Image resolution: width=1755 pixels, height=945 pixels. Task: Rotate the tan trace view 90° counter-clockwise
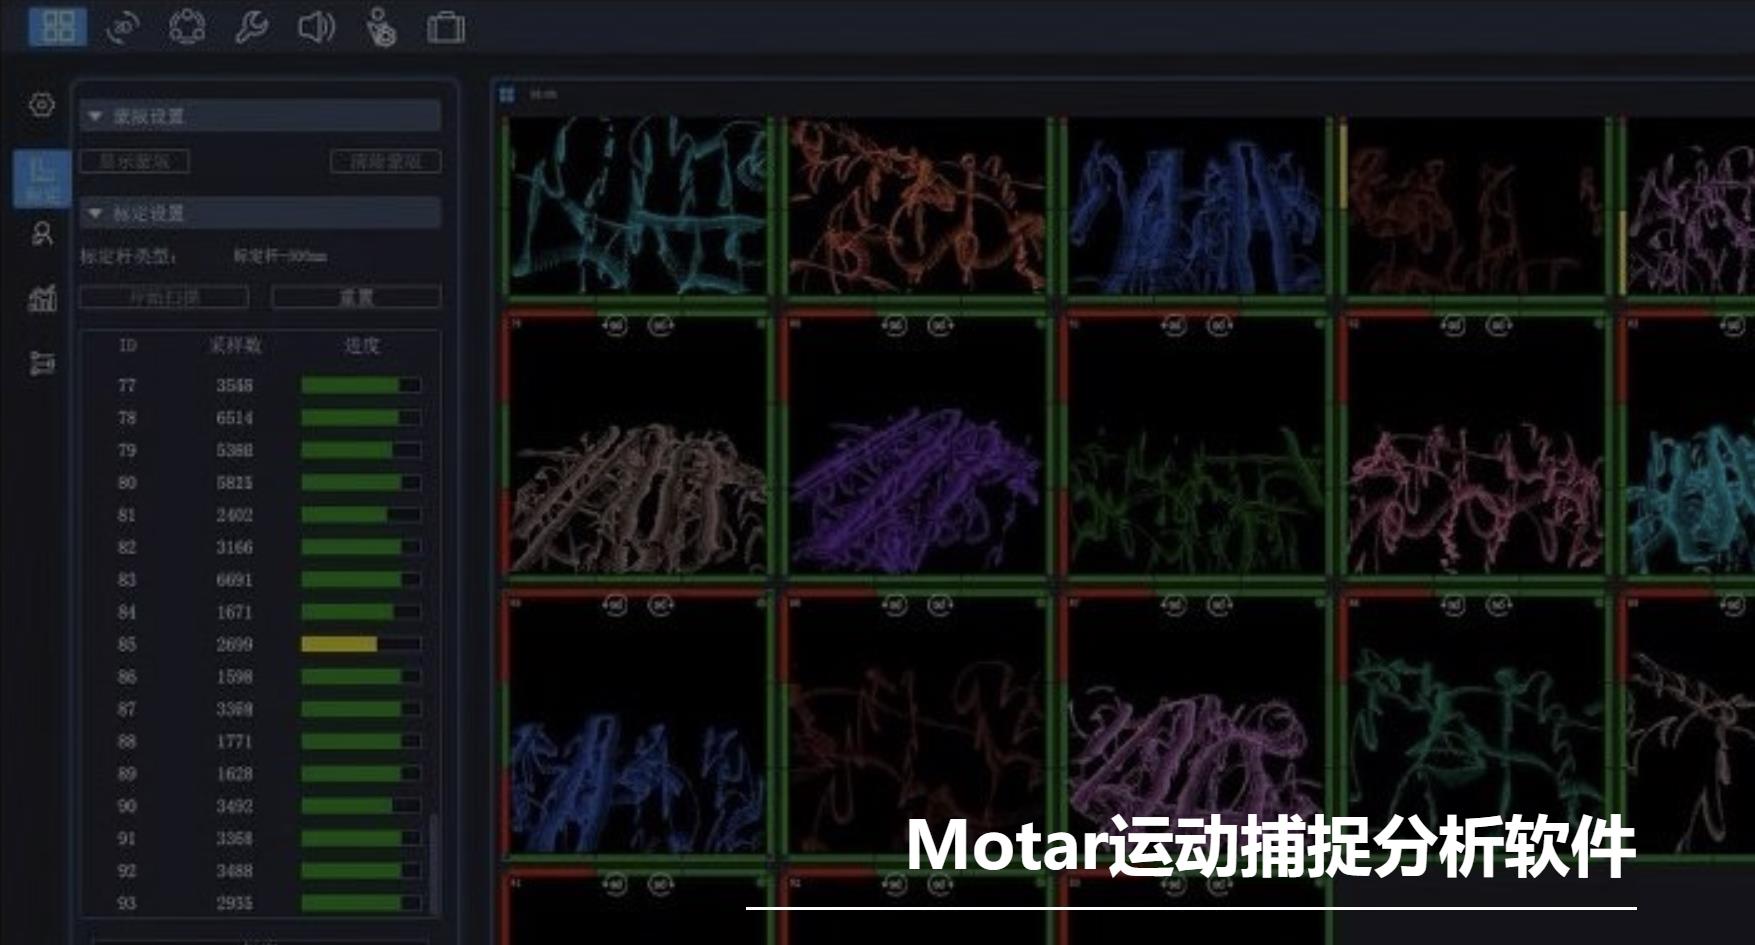(615, 325)
